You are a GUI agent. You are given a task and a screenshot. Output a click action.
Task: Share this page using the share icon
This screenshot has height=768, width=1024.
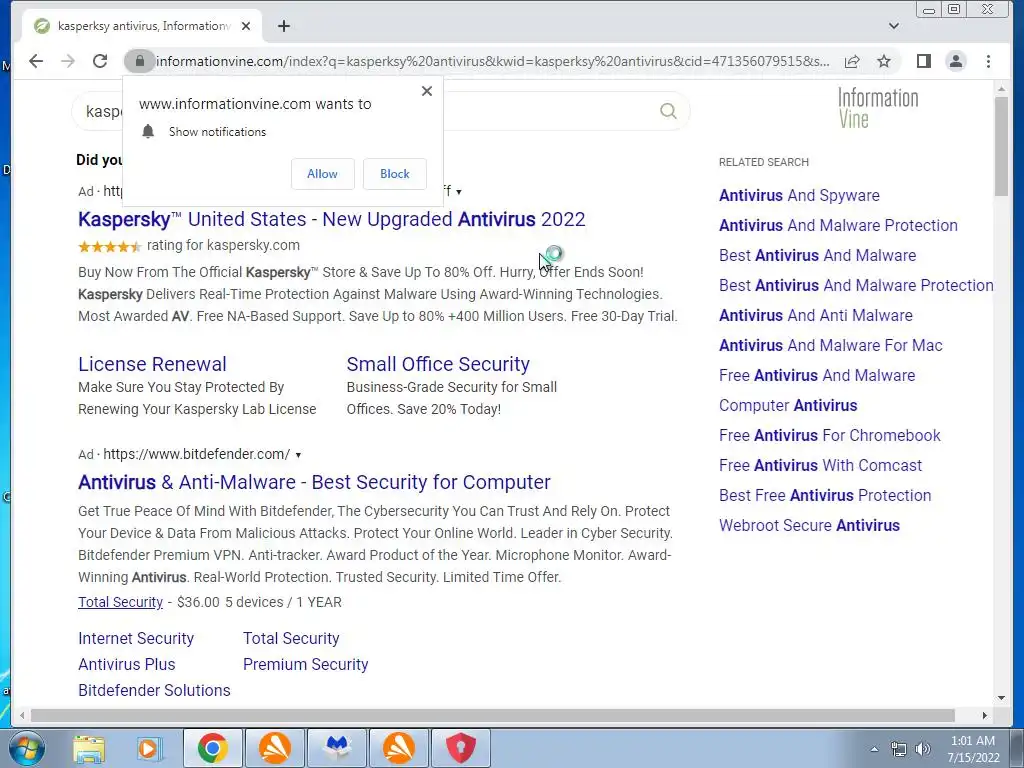click(x=852, y=61)
